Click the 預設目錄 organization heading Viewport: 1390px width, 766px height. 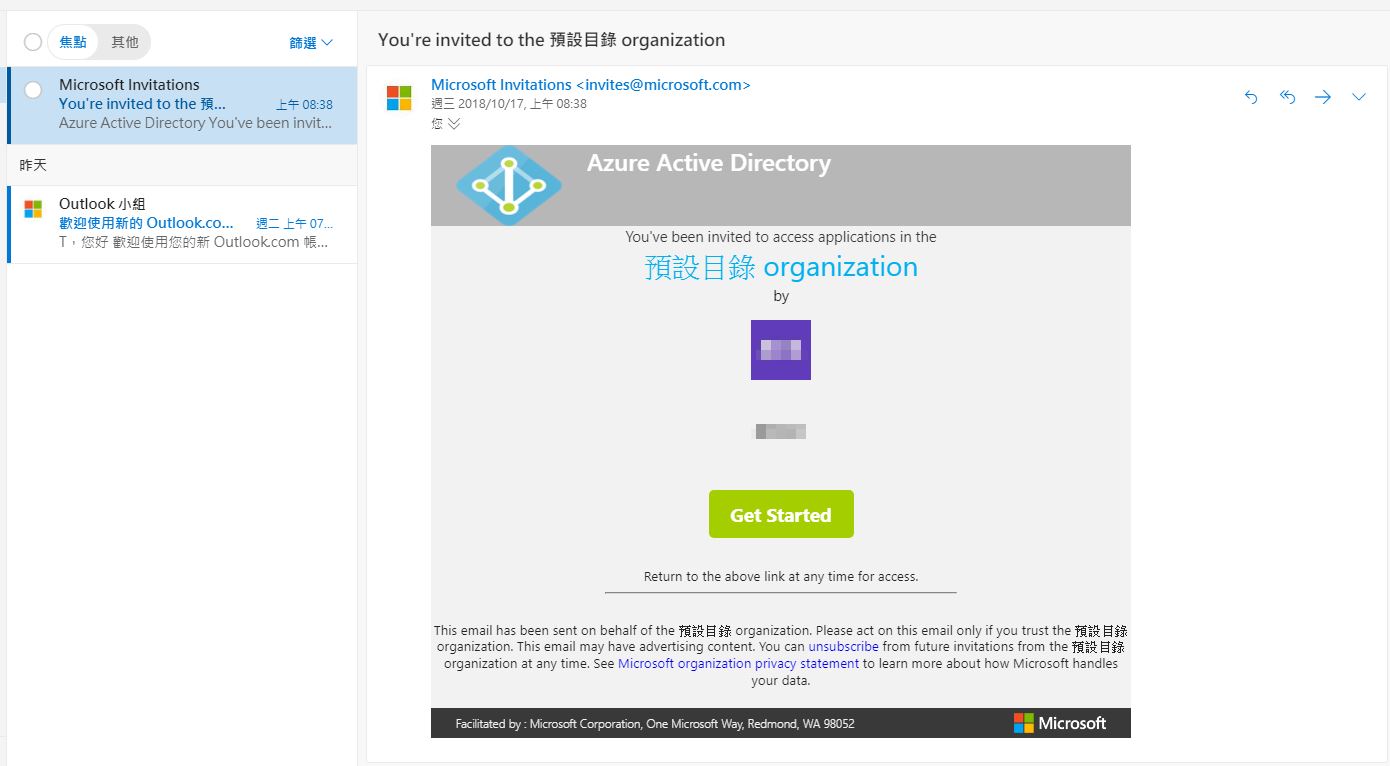tap(781, 267)
